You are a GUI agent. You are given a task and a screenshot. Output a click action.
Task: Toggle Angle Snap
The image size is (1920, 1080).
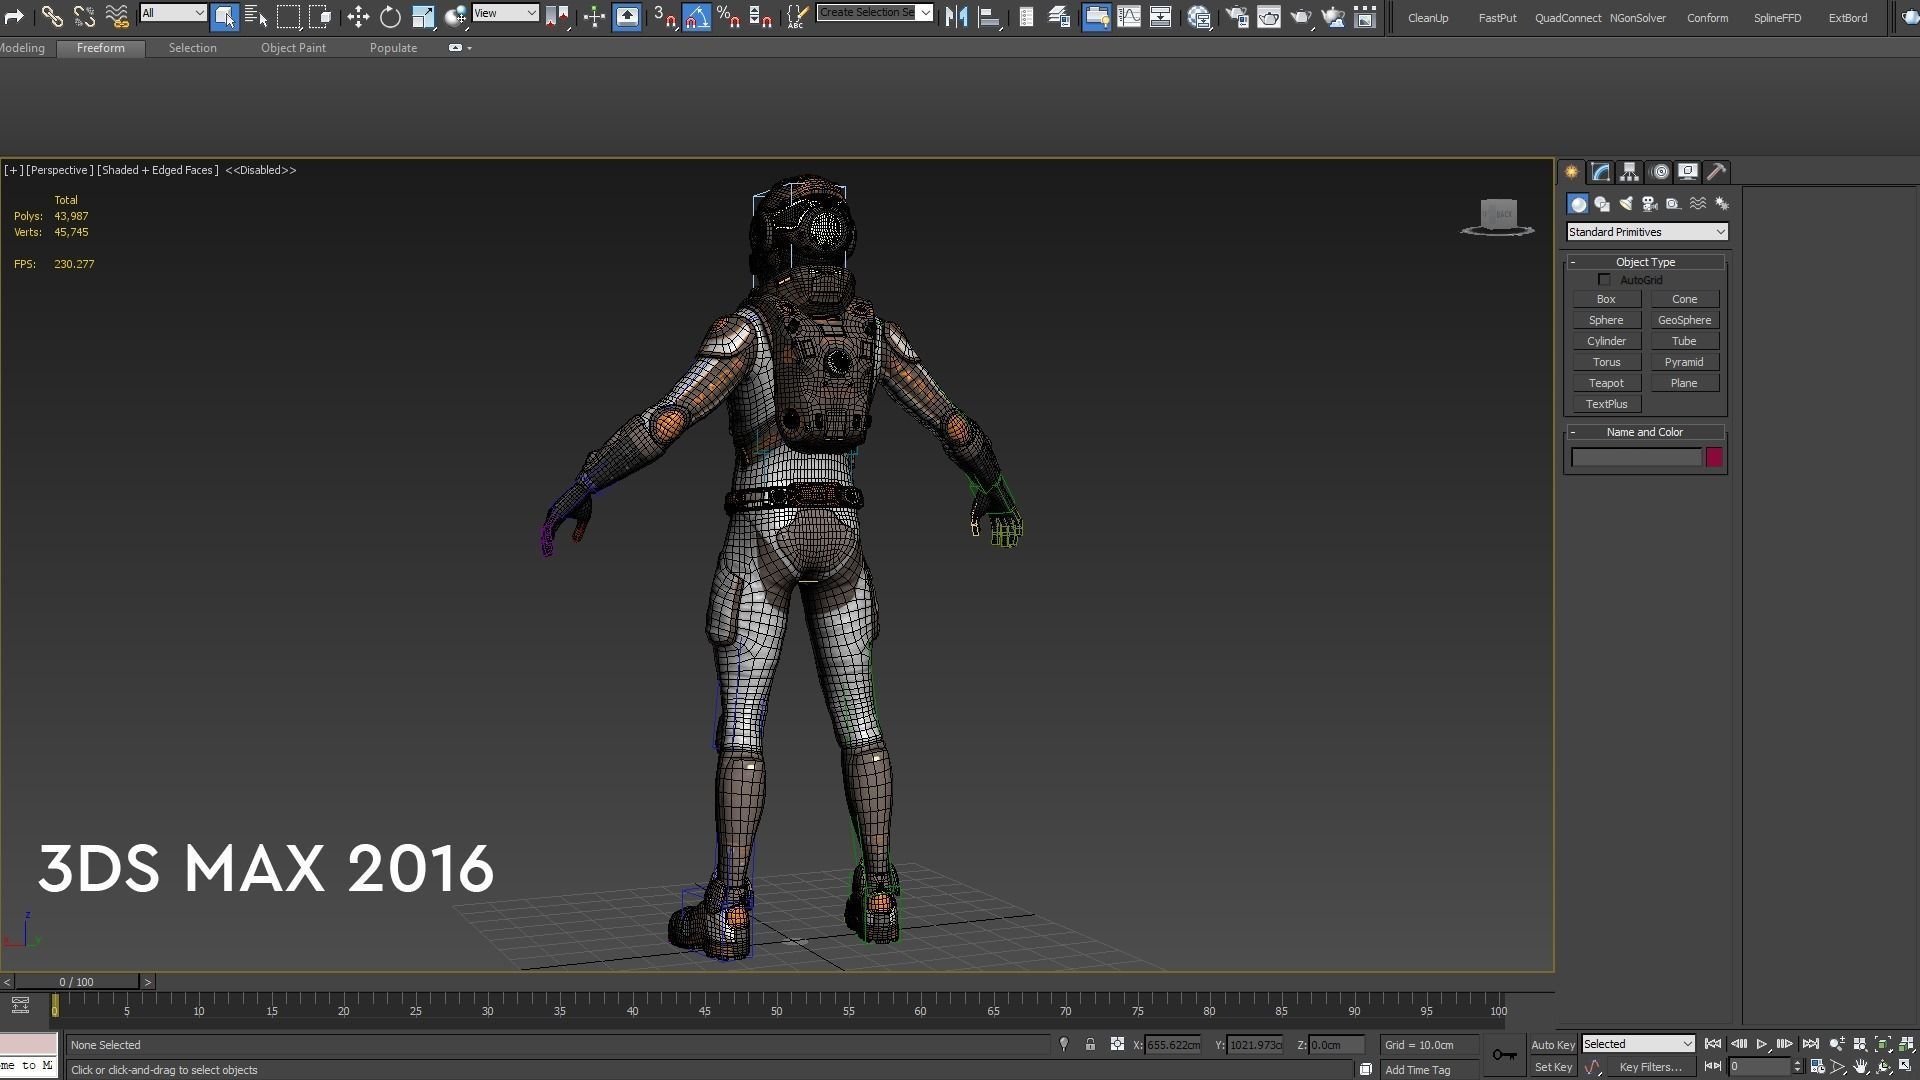pyautogui.click(x=697, y=17)
